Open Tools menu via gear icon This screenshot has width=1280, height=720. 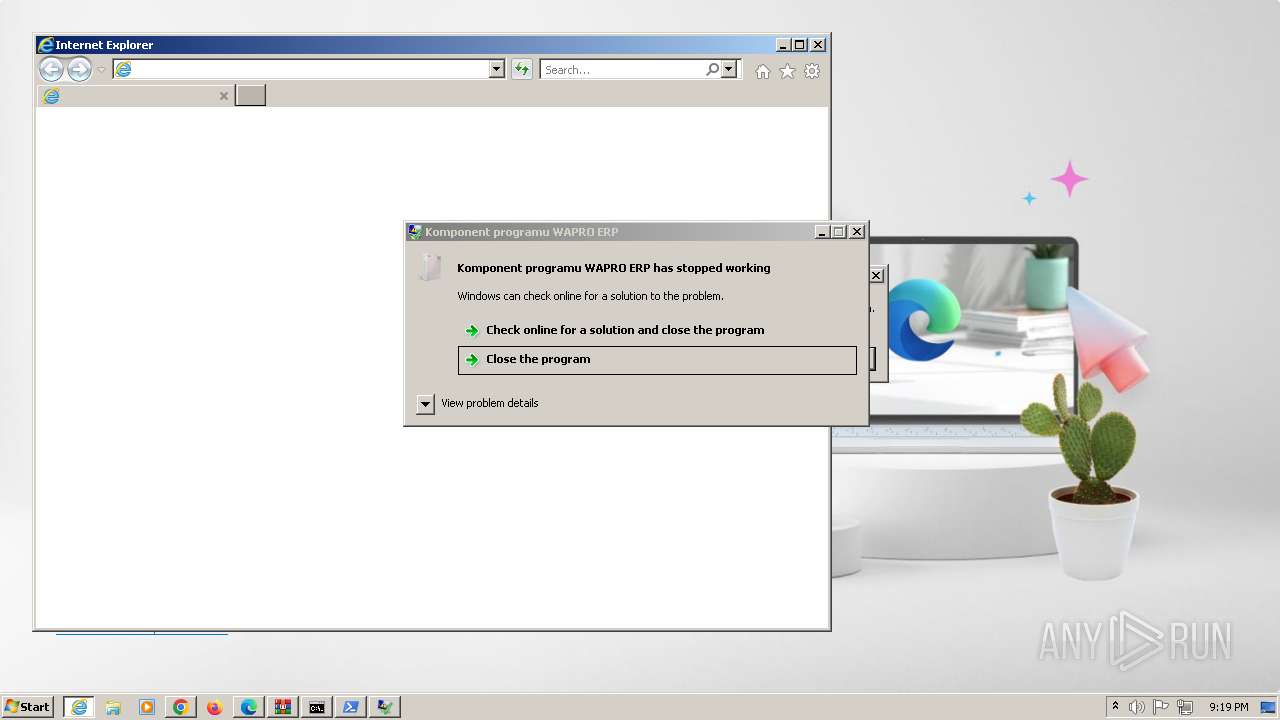(812, 71)
